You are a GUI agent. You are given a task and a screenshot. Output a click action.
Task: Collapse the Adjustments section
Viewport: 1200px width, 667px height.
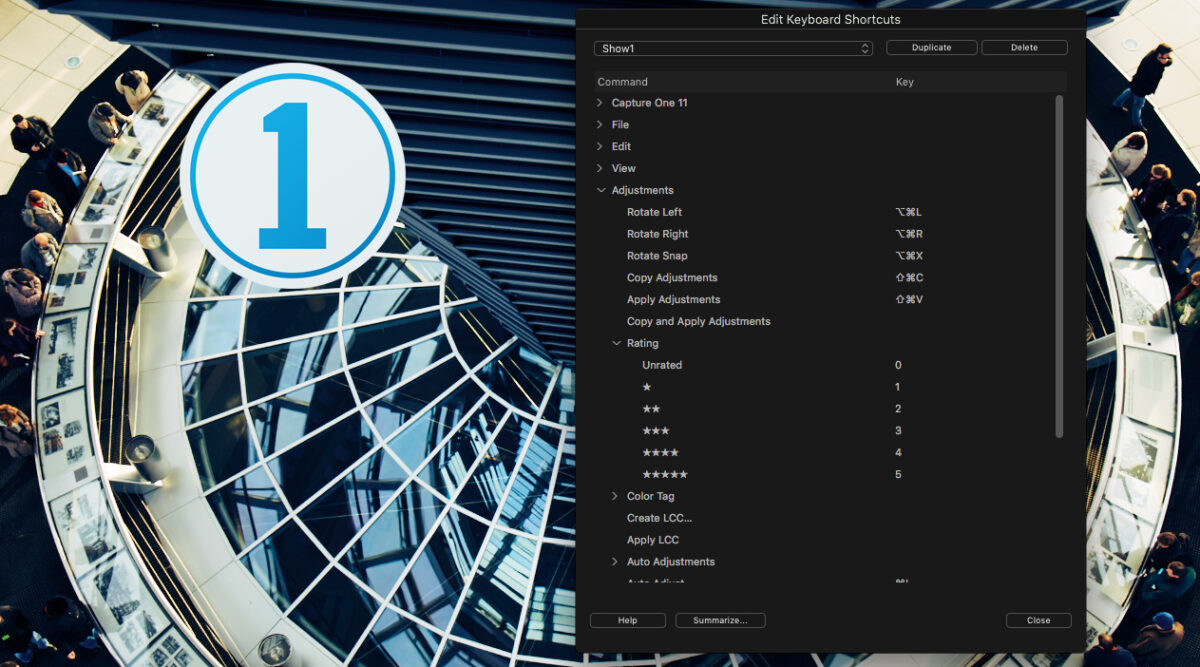599,190
